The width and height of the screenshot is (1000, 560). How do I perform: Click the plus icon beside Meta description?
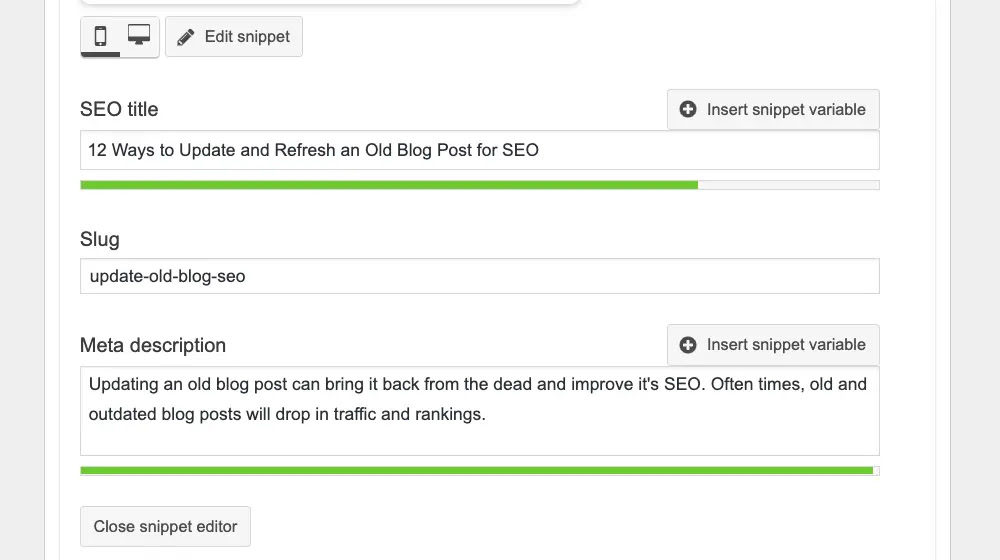click(x=688, y=345)
